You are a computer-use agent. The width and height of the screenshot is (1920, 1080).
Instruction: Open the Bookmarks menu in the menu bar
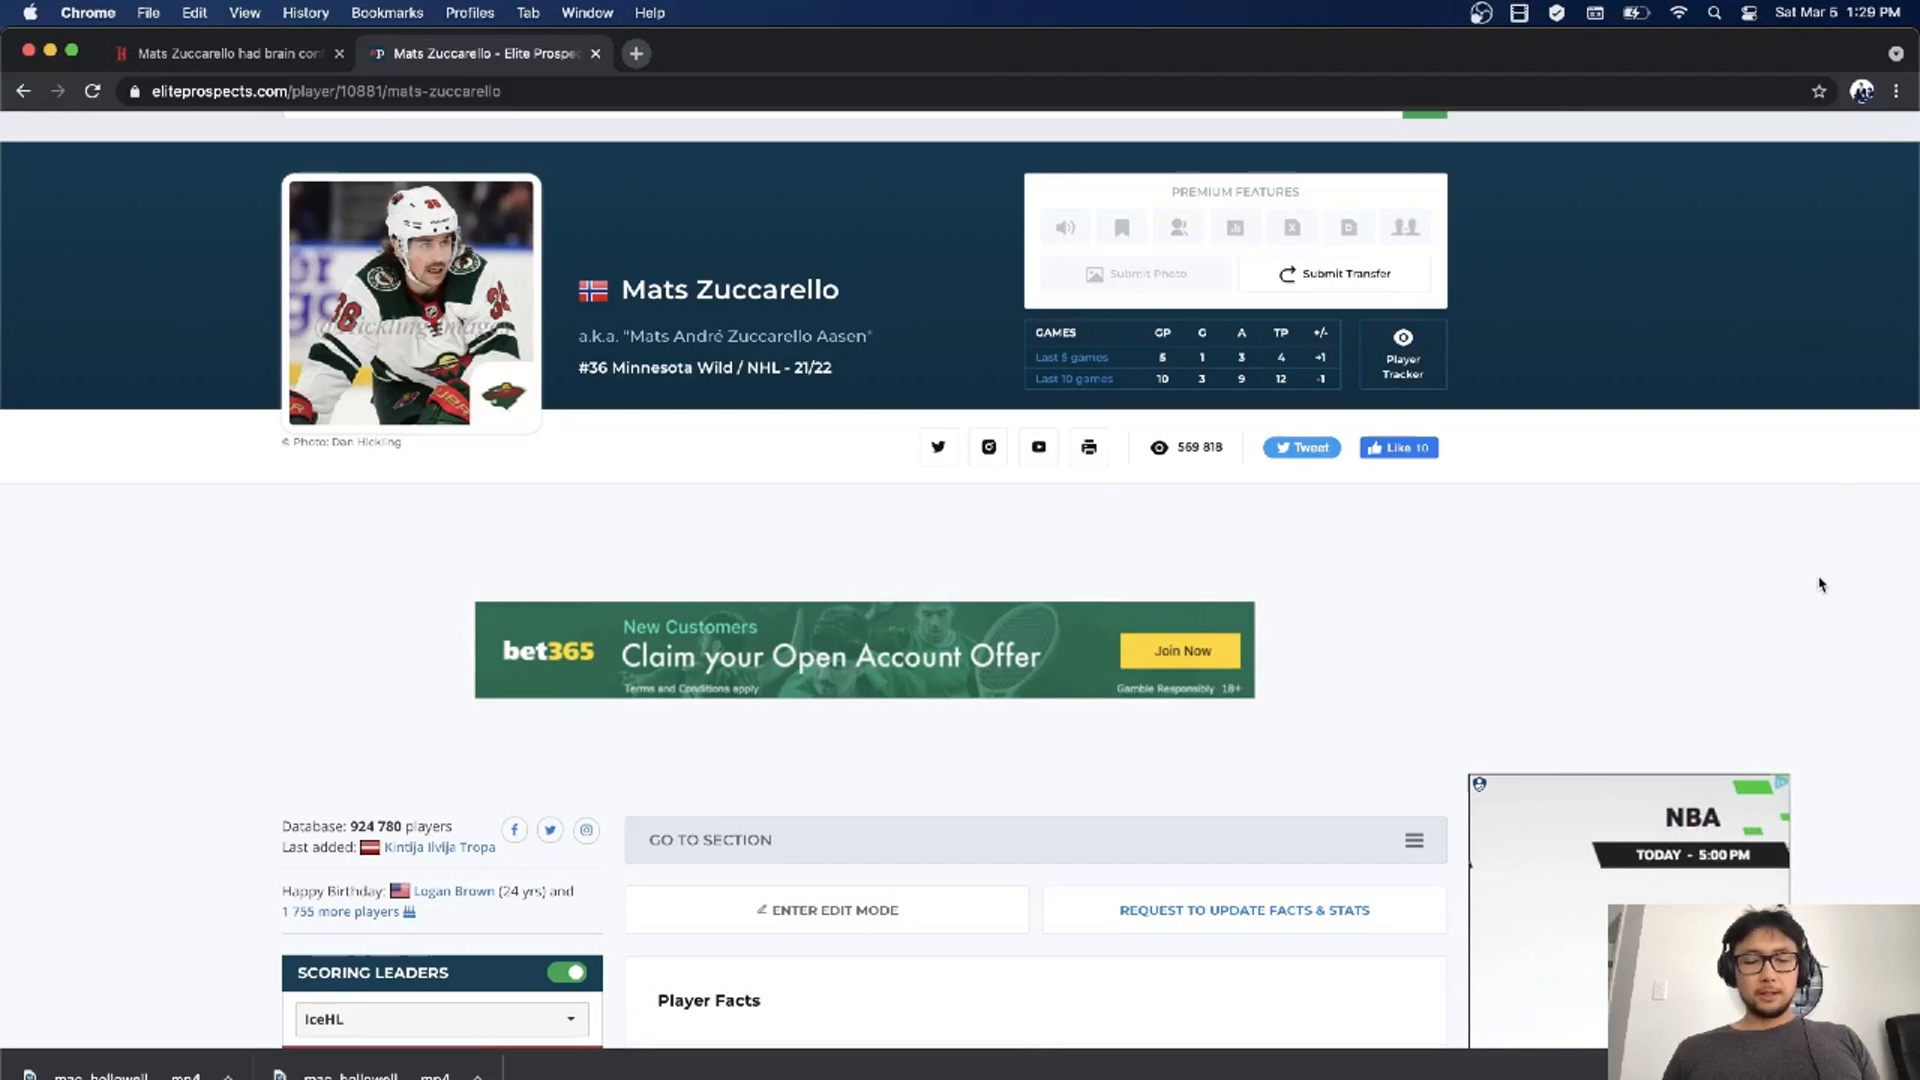click(387, 13)
